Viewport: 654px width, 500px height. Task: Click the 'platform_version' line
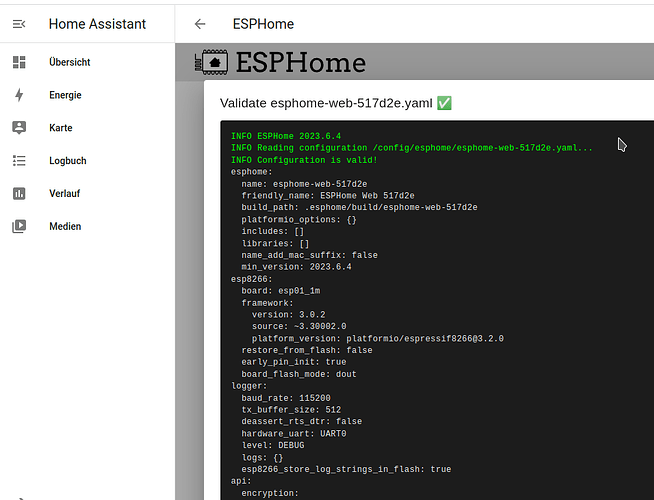coord(377,338)
